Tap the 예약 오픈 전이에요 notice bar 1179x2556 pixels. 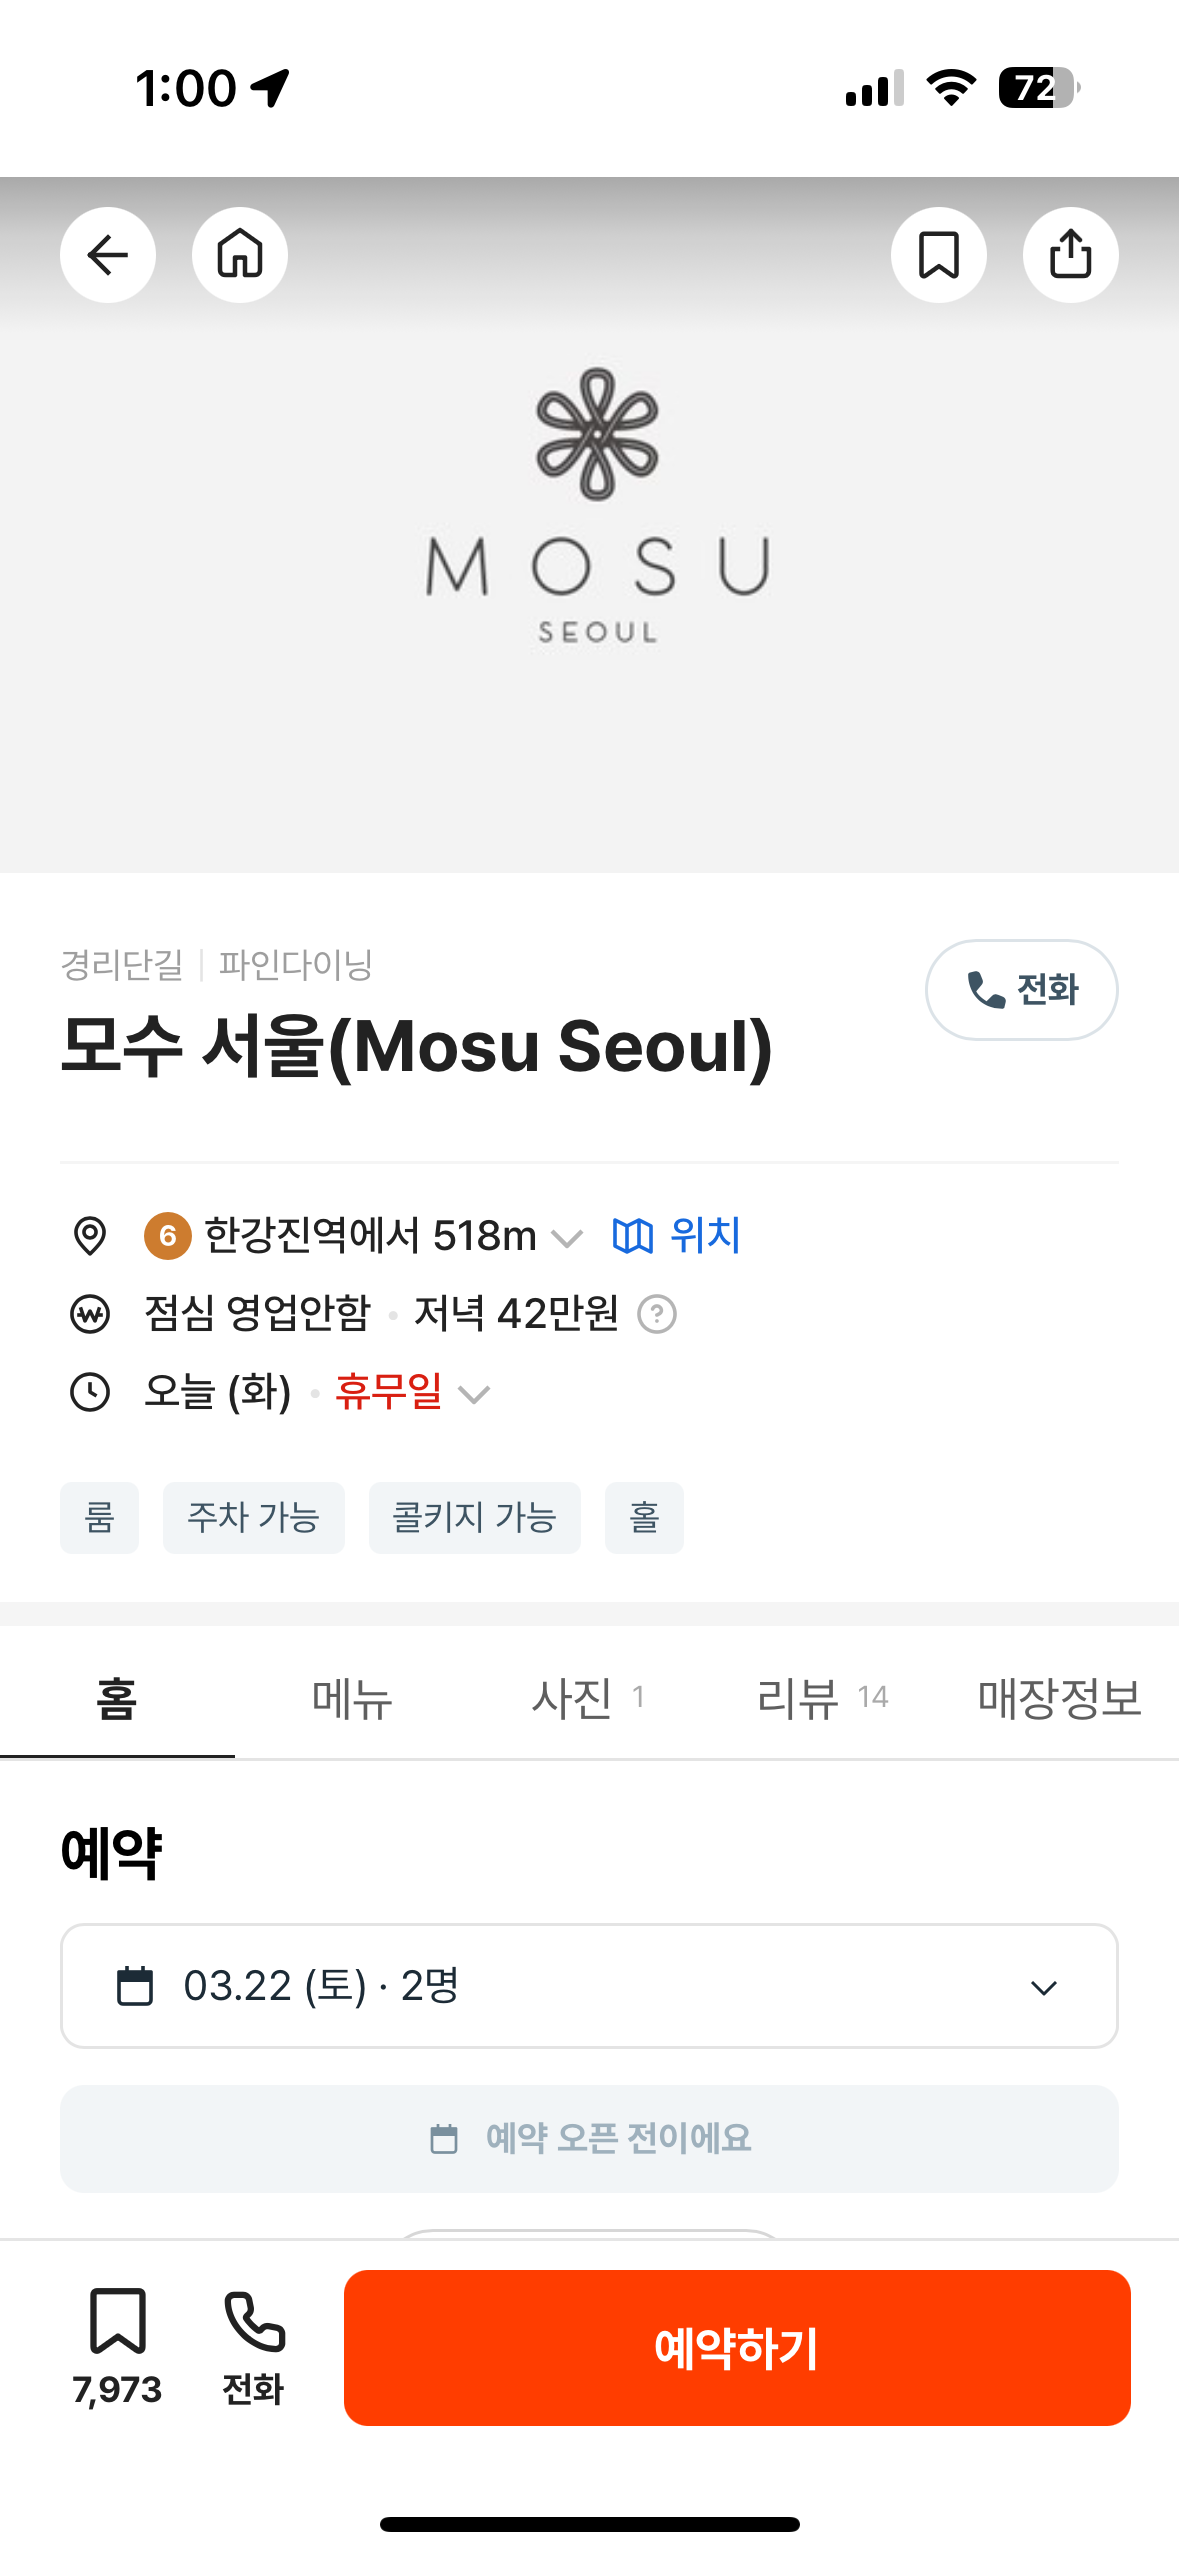pos(589,2139)
